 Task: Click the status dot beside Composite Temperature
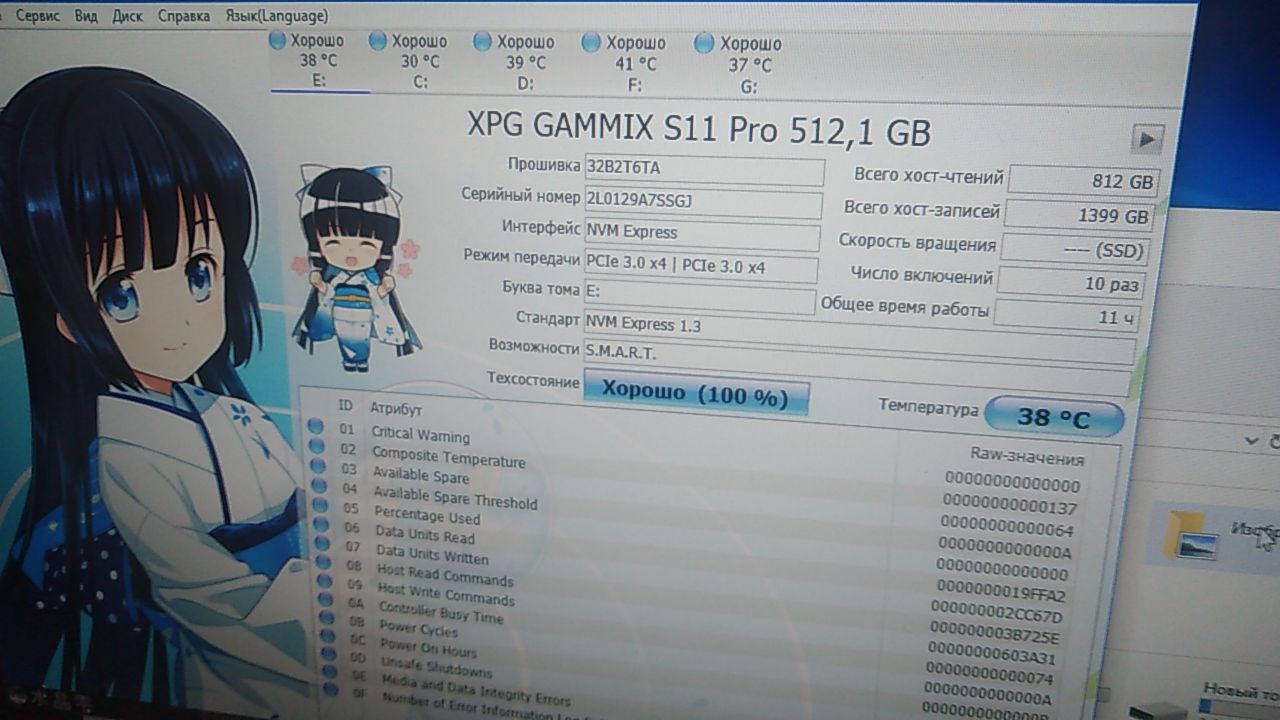(x=316, y=447)
